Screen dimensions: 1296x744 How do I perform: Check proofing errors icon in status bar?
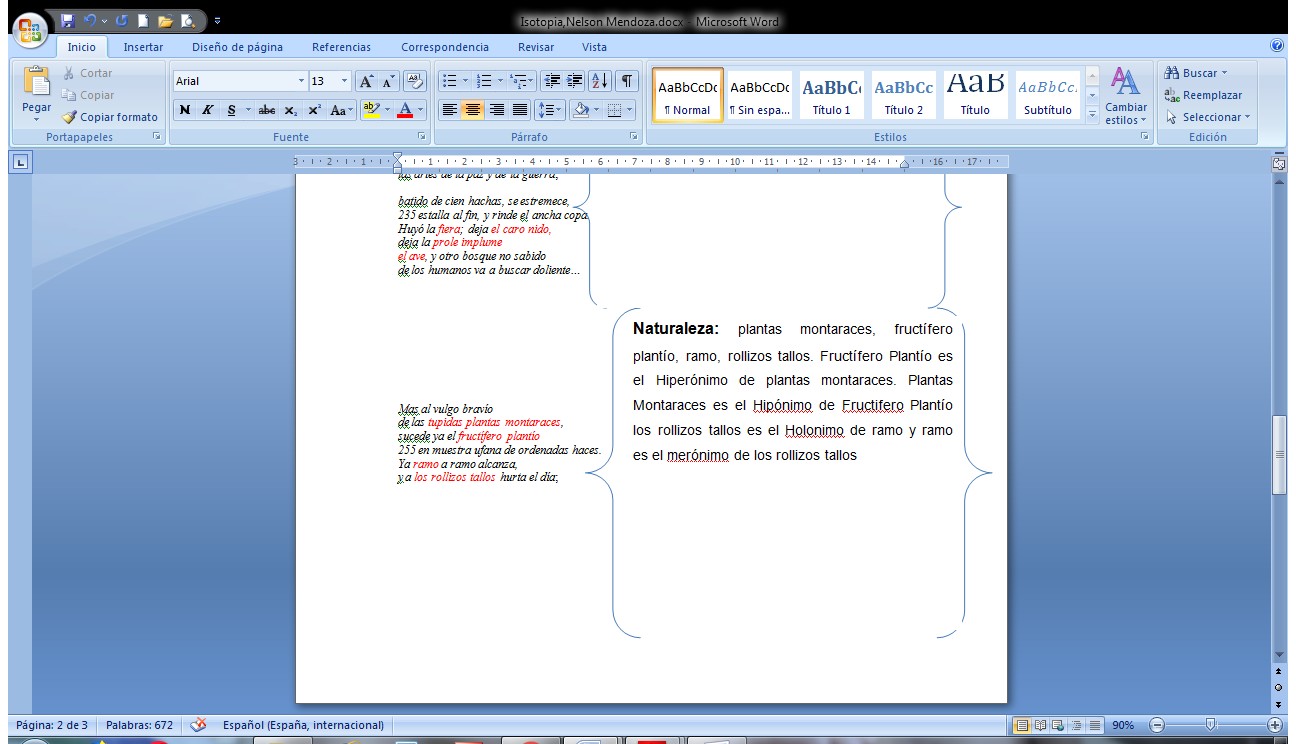tap(198, 725)
